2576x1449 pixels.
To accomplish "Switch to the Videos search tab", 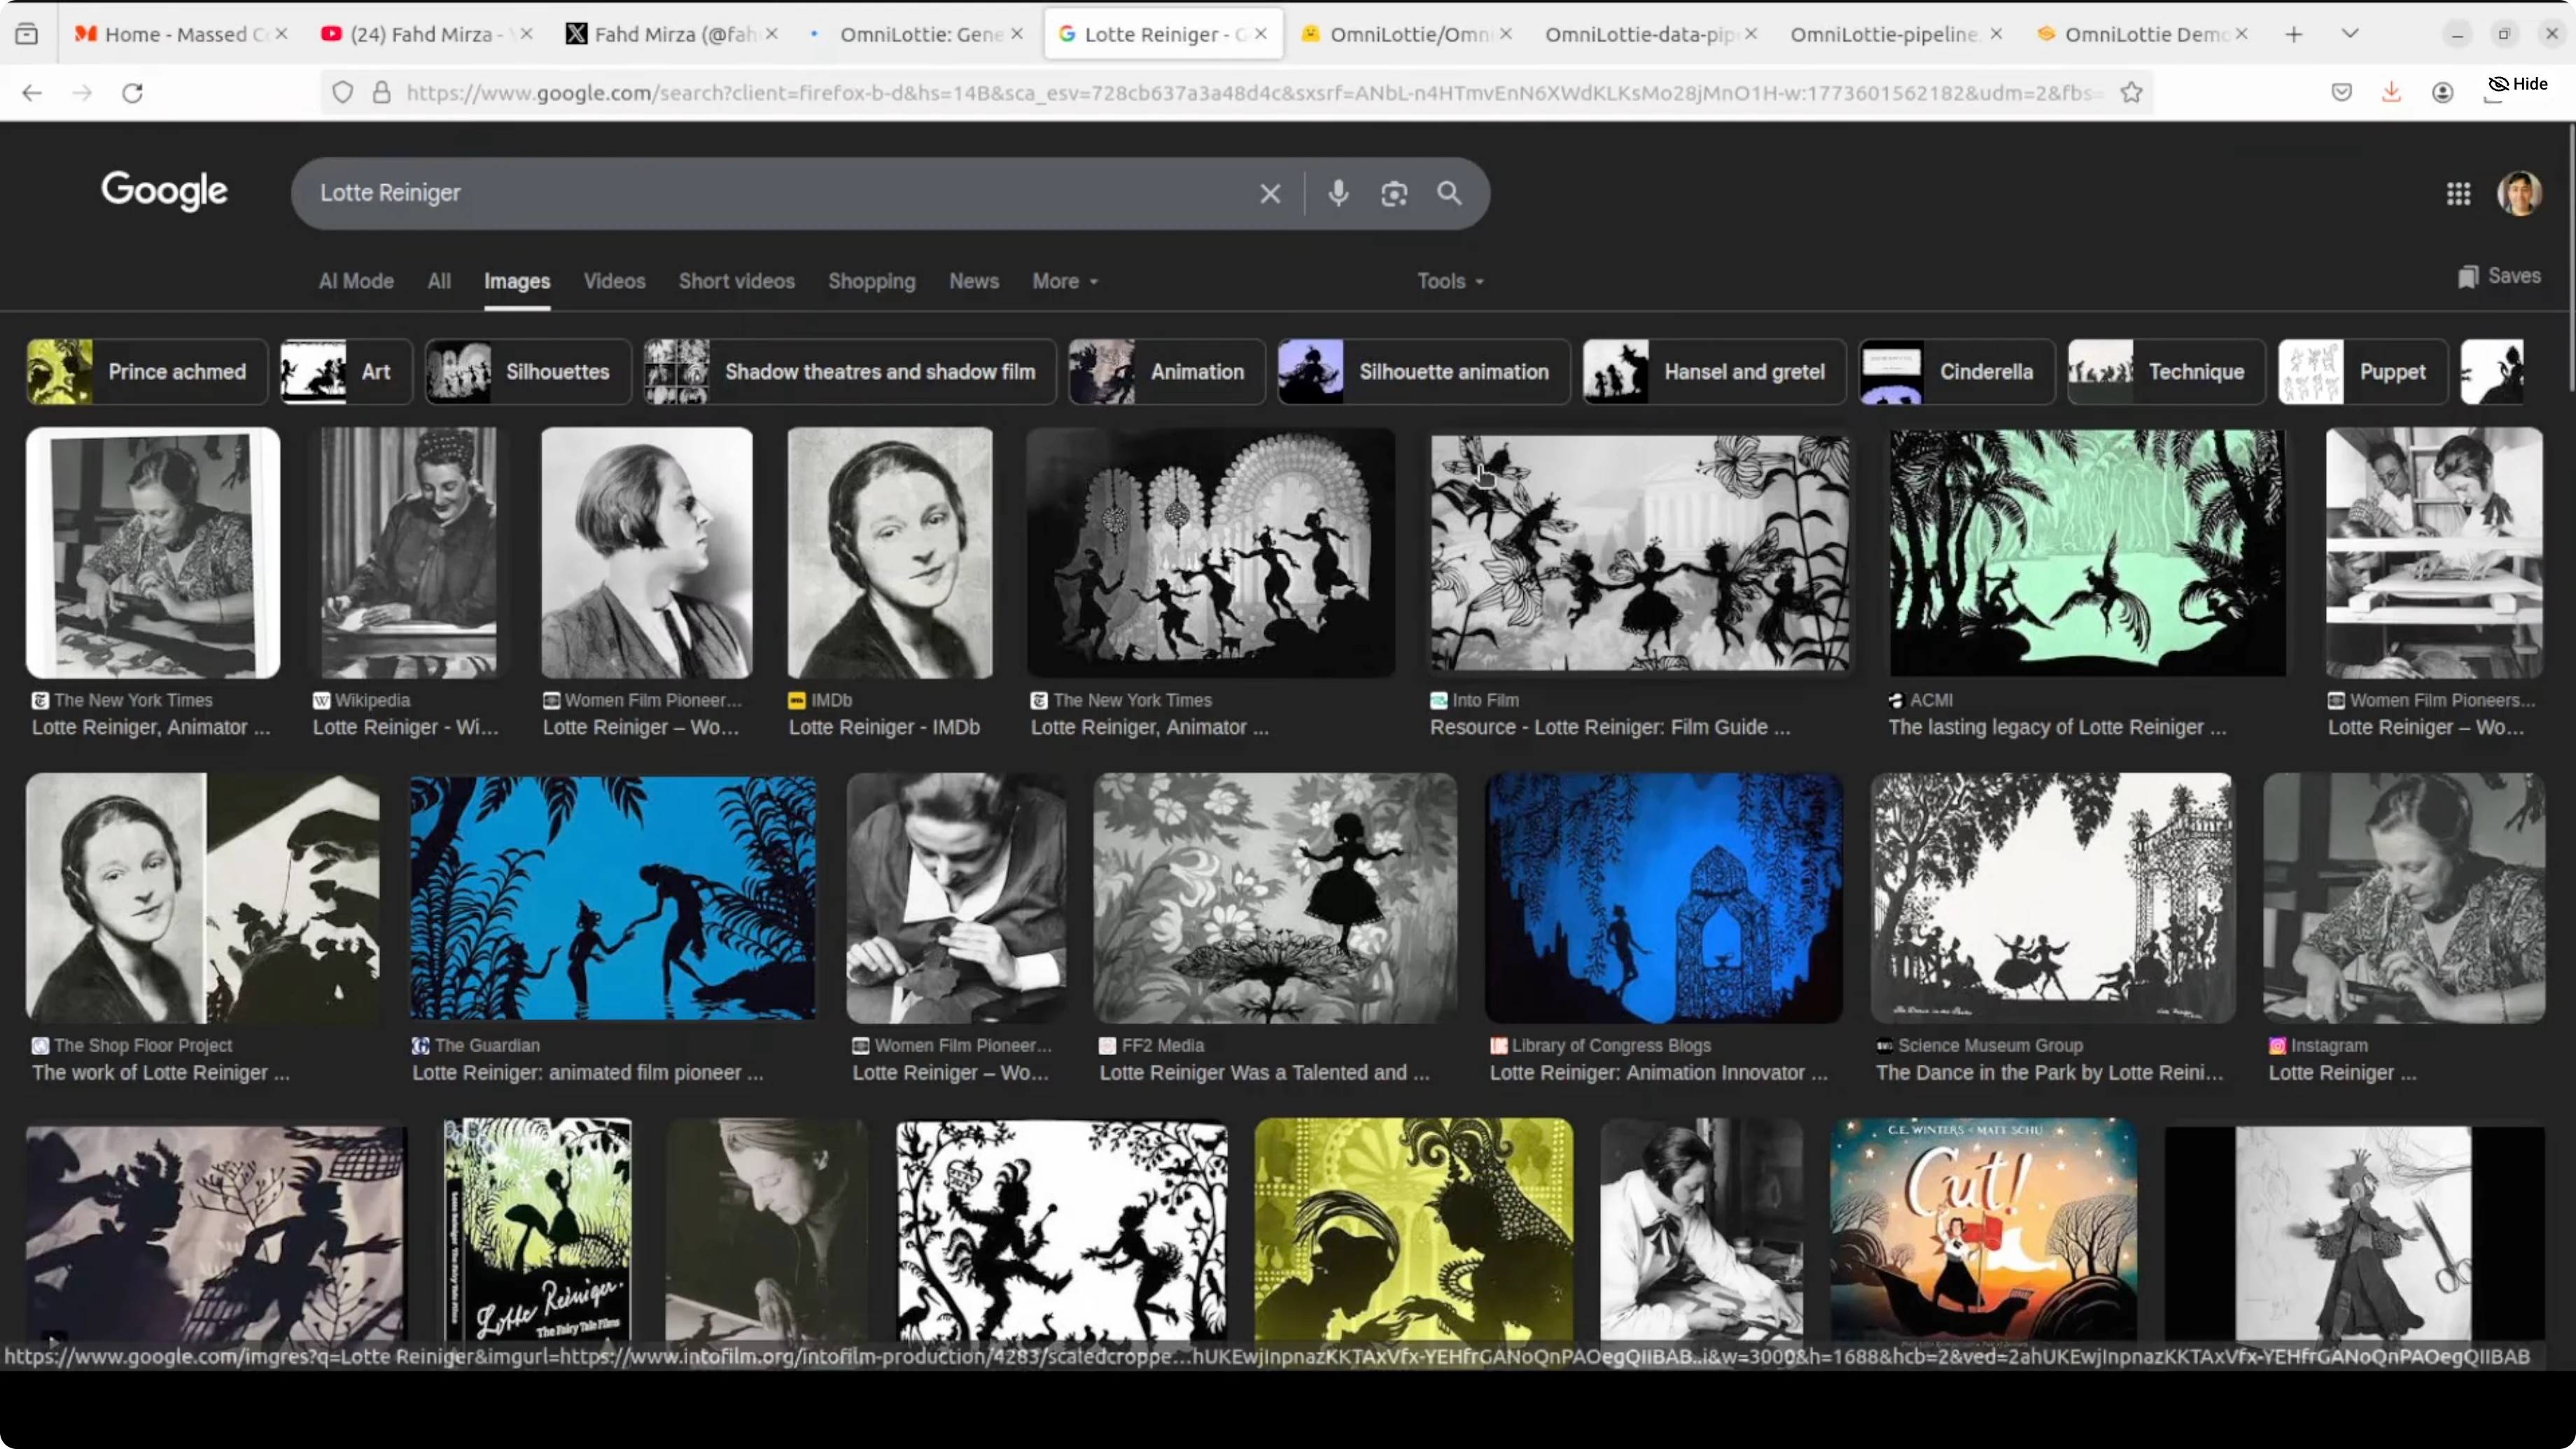I will tap(614, 281).
